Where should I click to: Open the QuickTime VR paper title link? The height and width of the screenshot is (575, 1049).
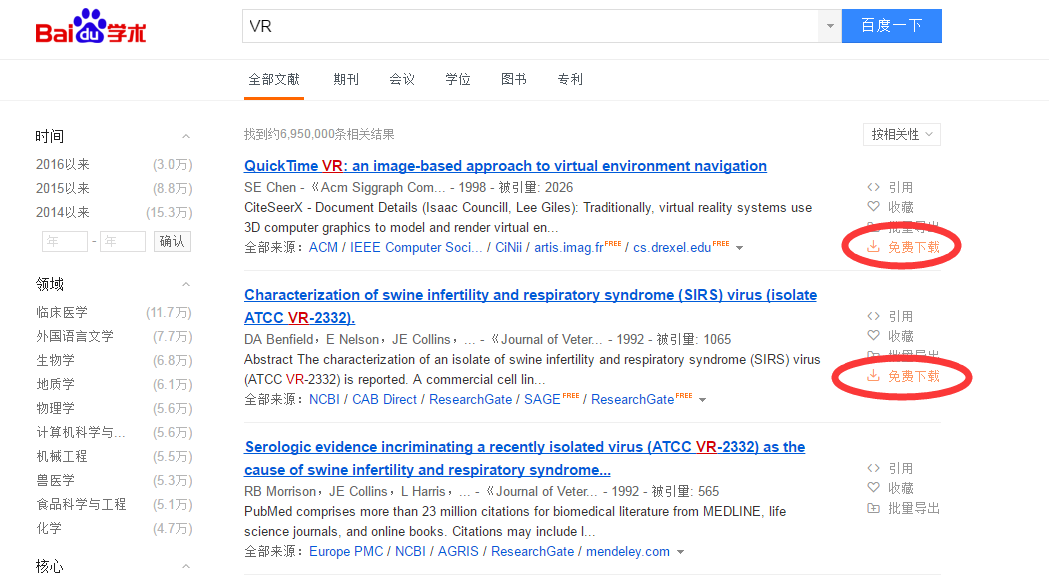[505, 166]
